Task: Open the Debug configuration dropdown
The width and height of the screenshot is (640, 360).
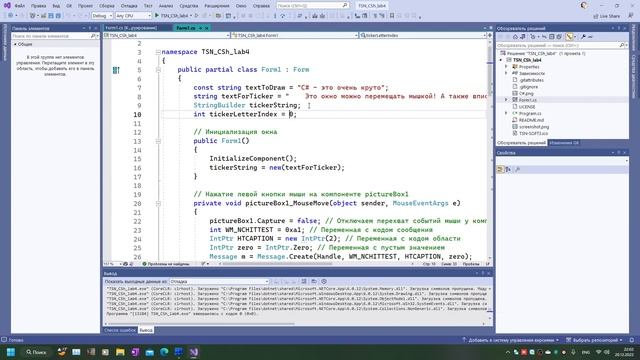Action: coord(102,16)
